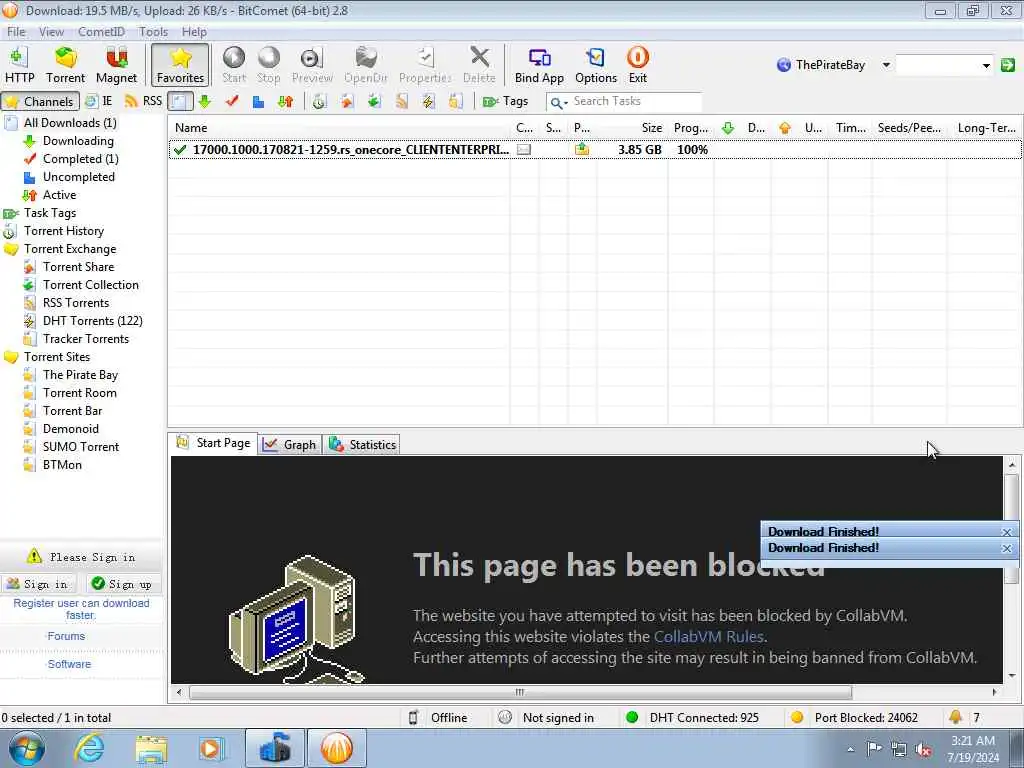The width and height of the screenshot is (1024, 768).
Task: Open the File menu
Action: click(x=16, y=31)
